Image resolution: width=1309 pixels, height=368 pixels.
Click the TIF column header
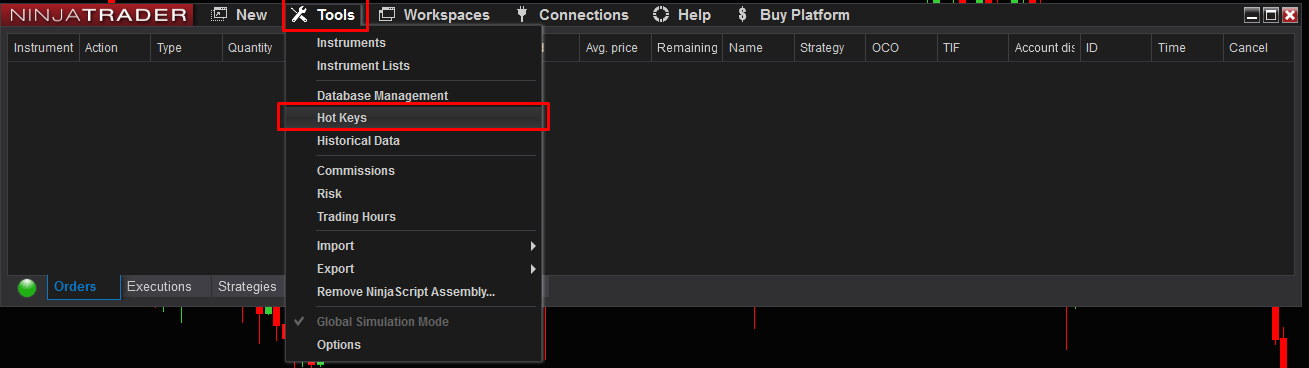pyautogui.click(x=973, y=48)
